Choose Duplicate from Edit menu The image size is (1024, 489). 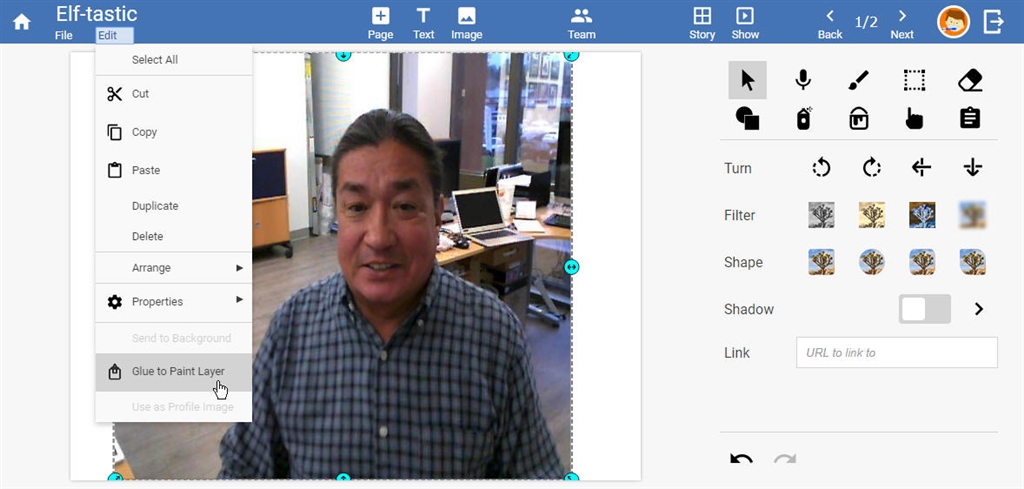(x=174, y=206)
